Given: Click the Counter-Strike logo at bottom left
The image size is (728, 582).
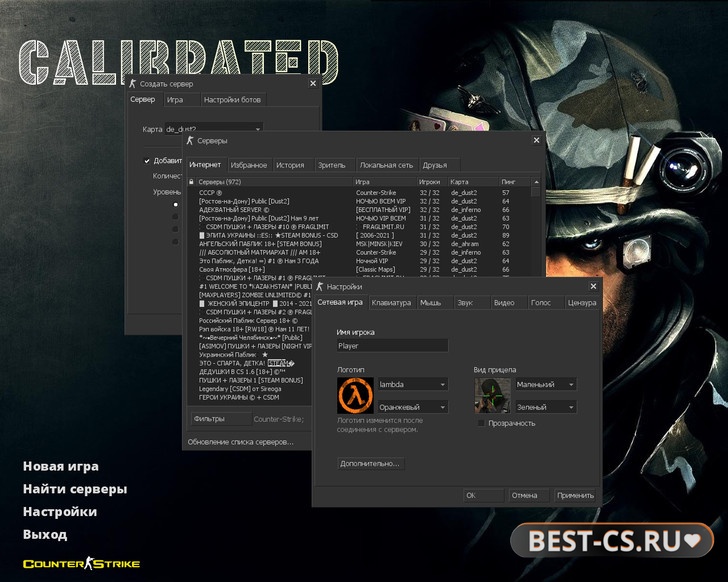Looking at the screenshot, I should (x=81, y=563).
